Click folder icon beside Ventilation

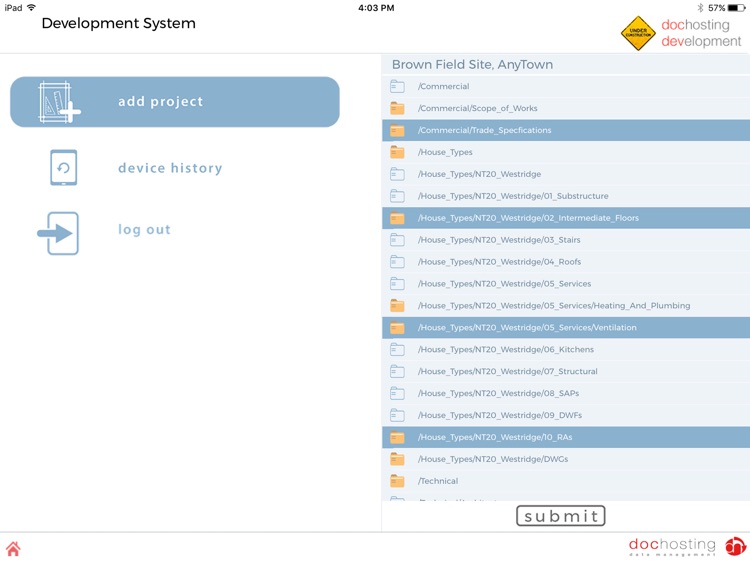click(x=397, y=328)
